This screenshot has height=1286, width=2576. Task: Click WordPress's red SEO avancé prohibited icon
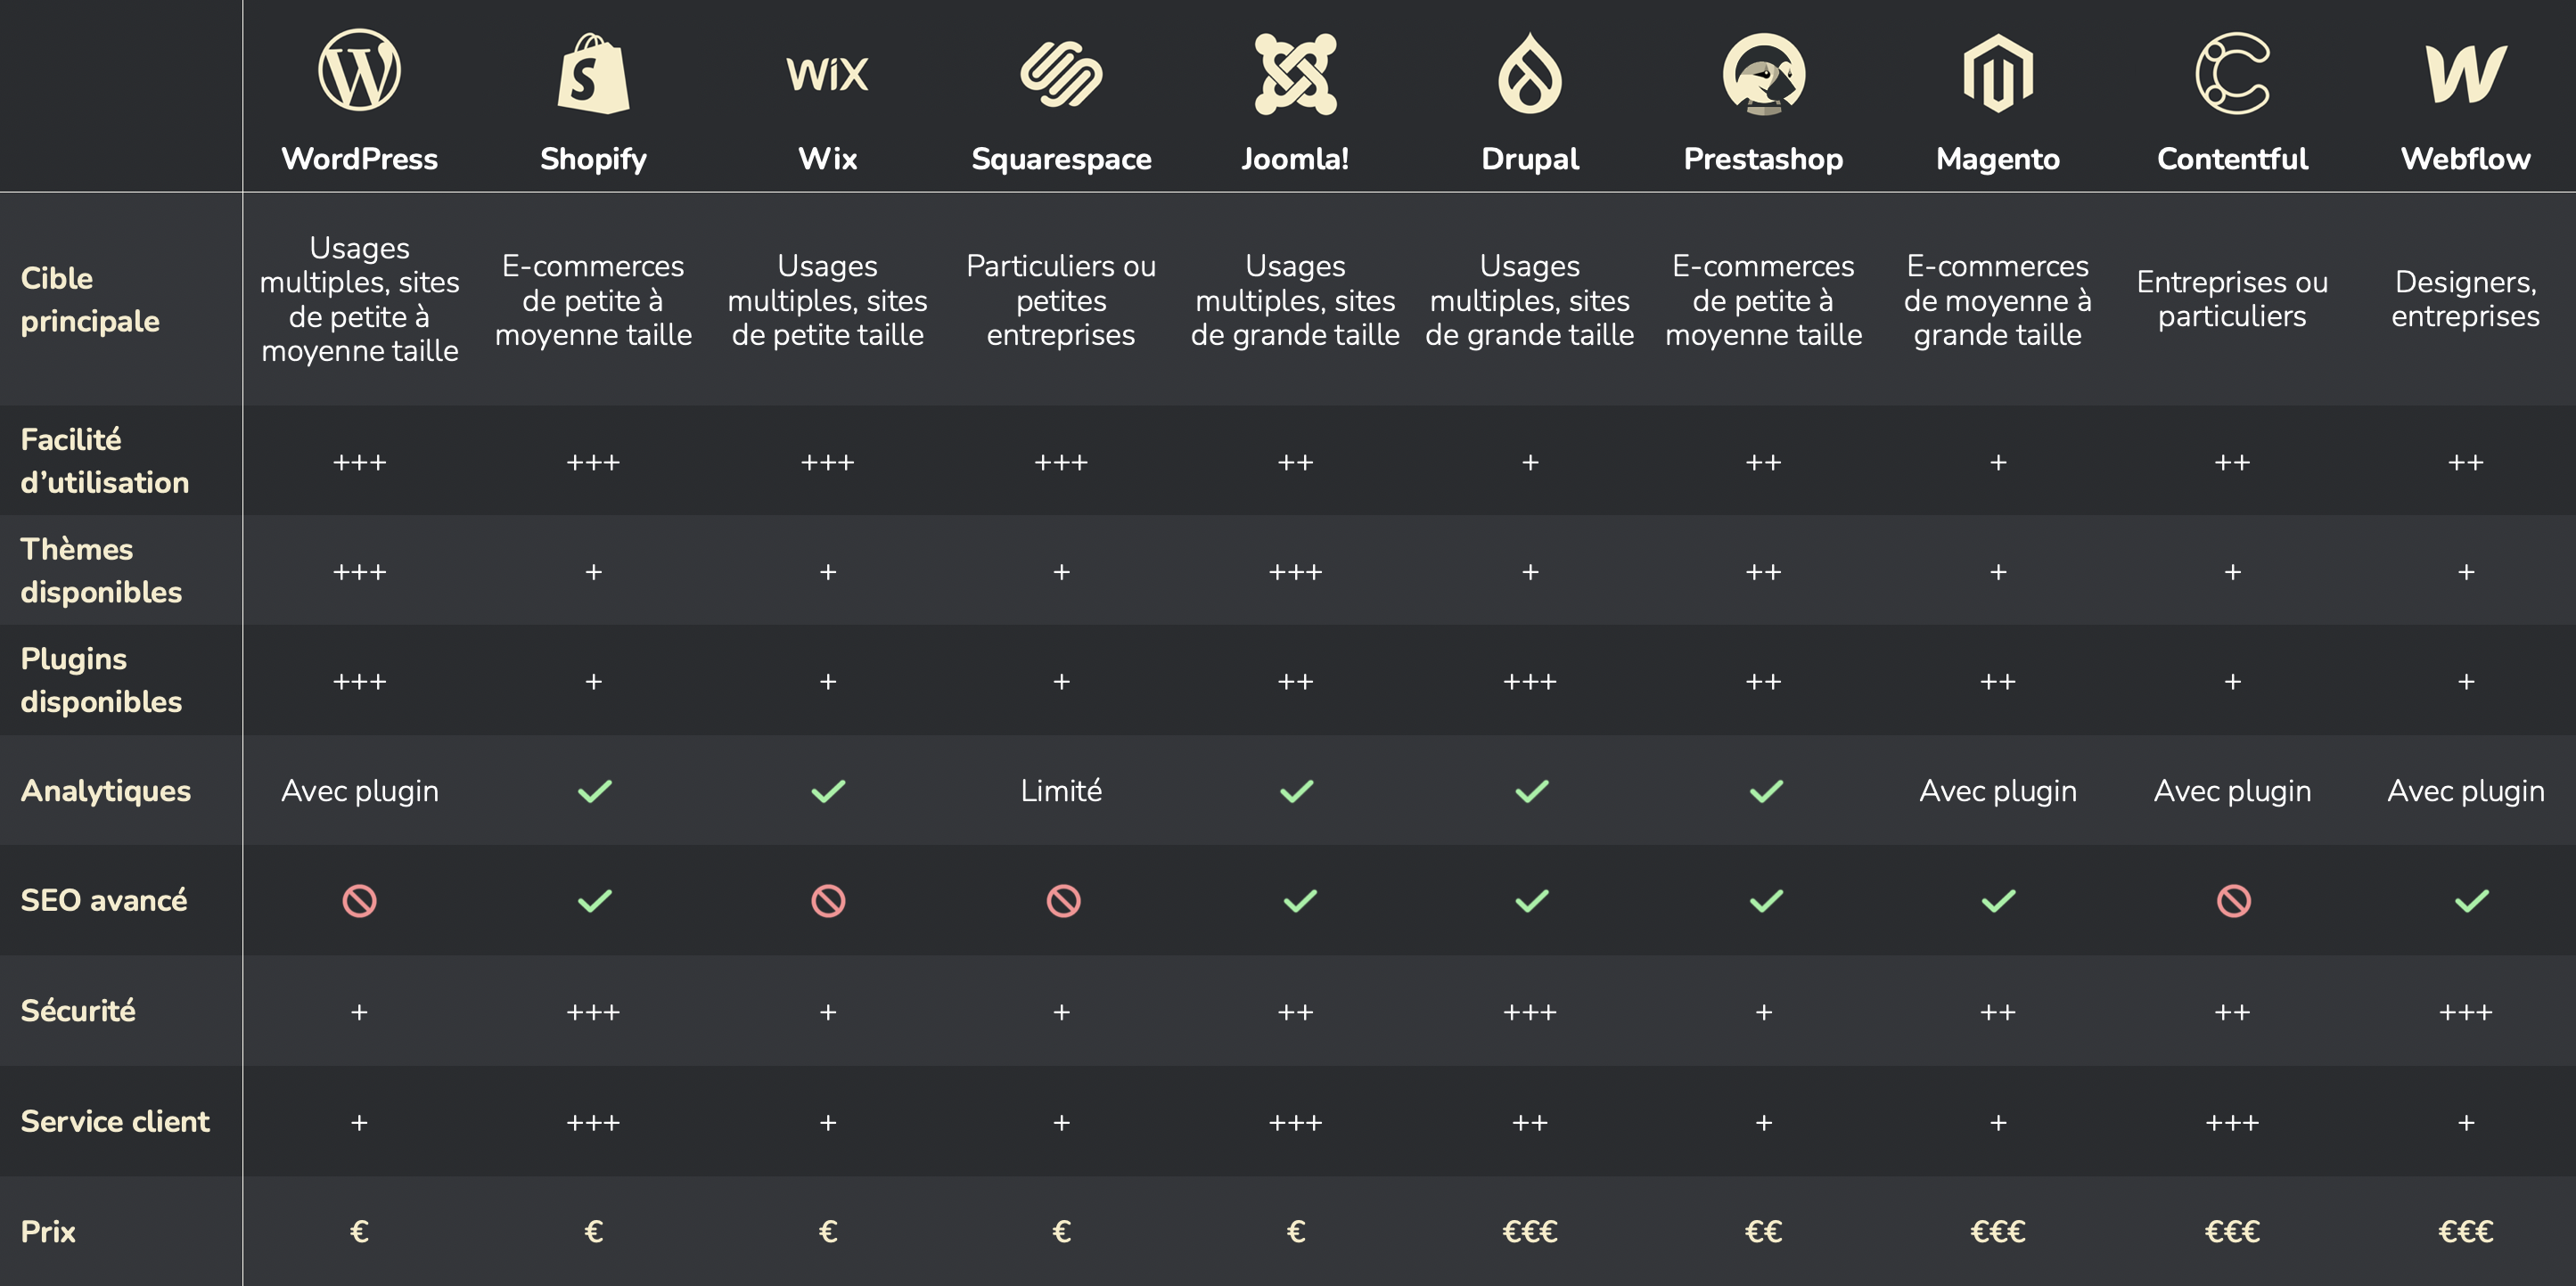pyautogui.click(x=359, y=901)
